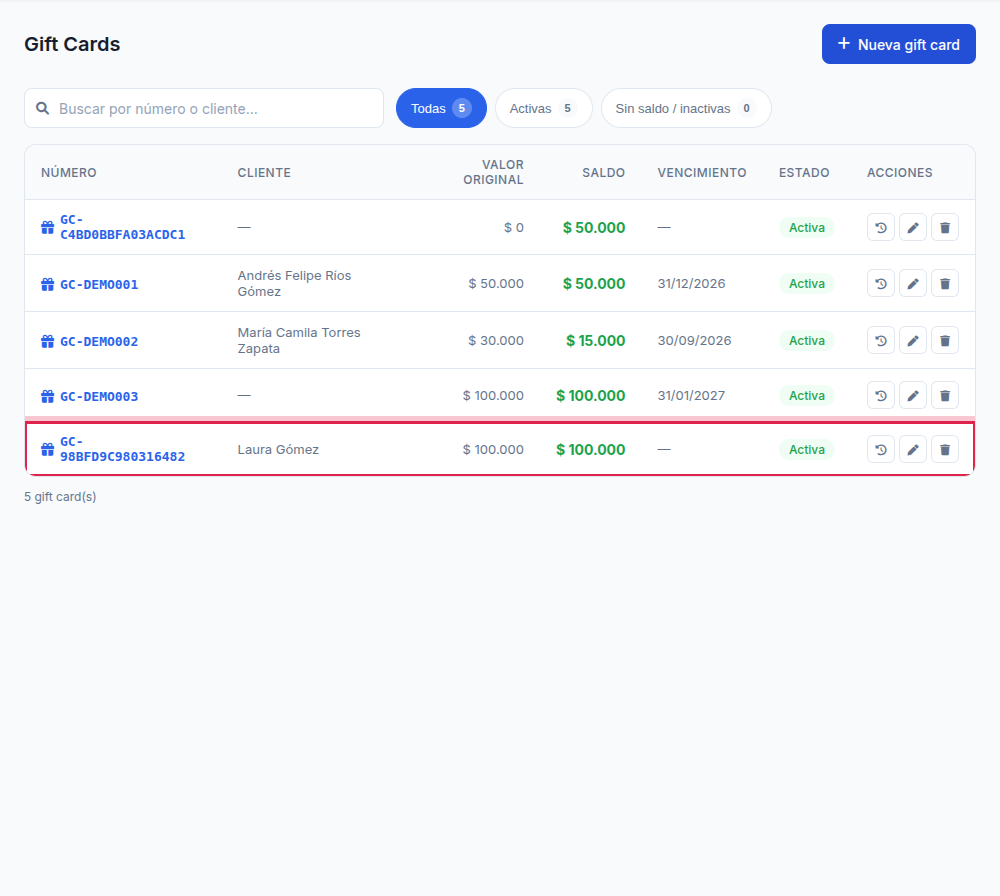This screenshot has width=1000, height=896.
Task: Click trash icon on GC-DEMO002 row
Action: pos(945,341)
